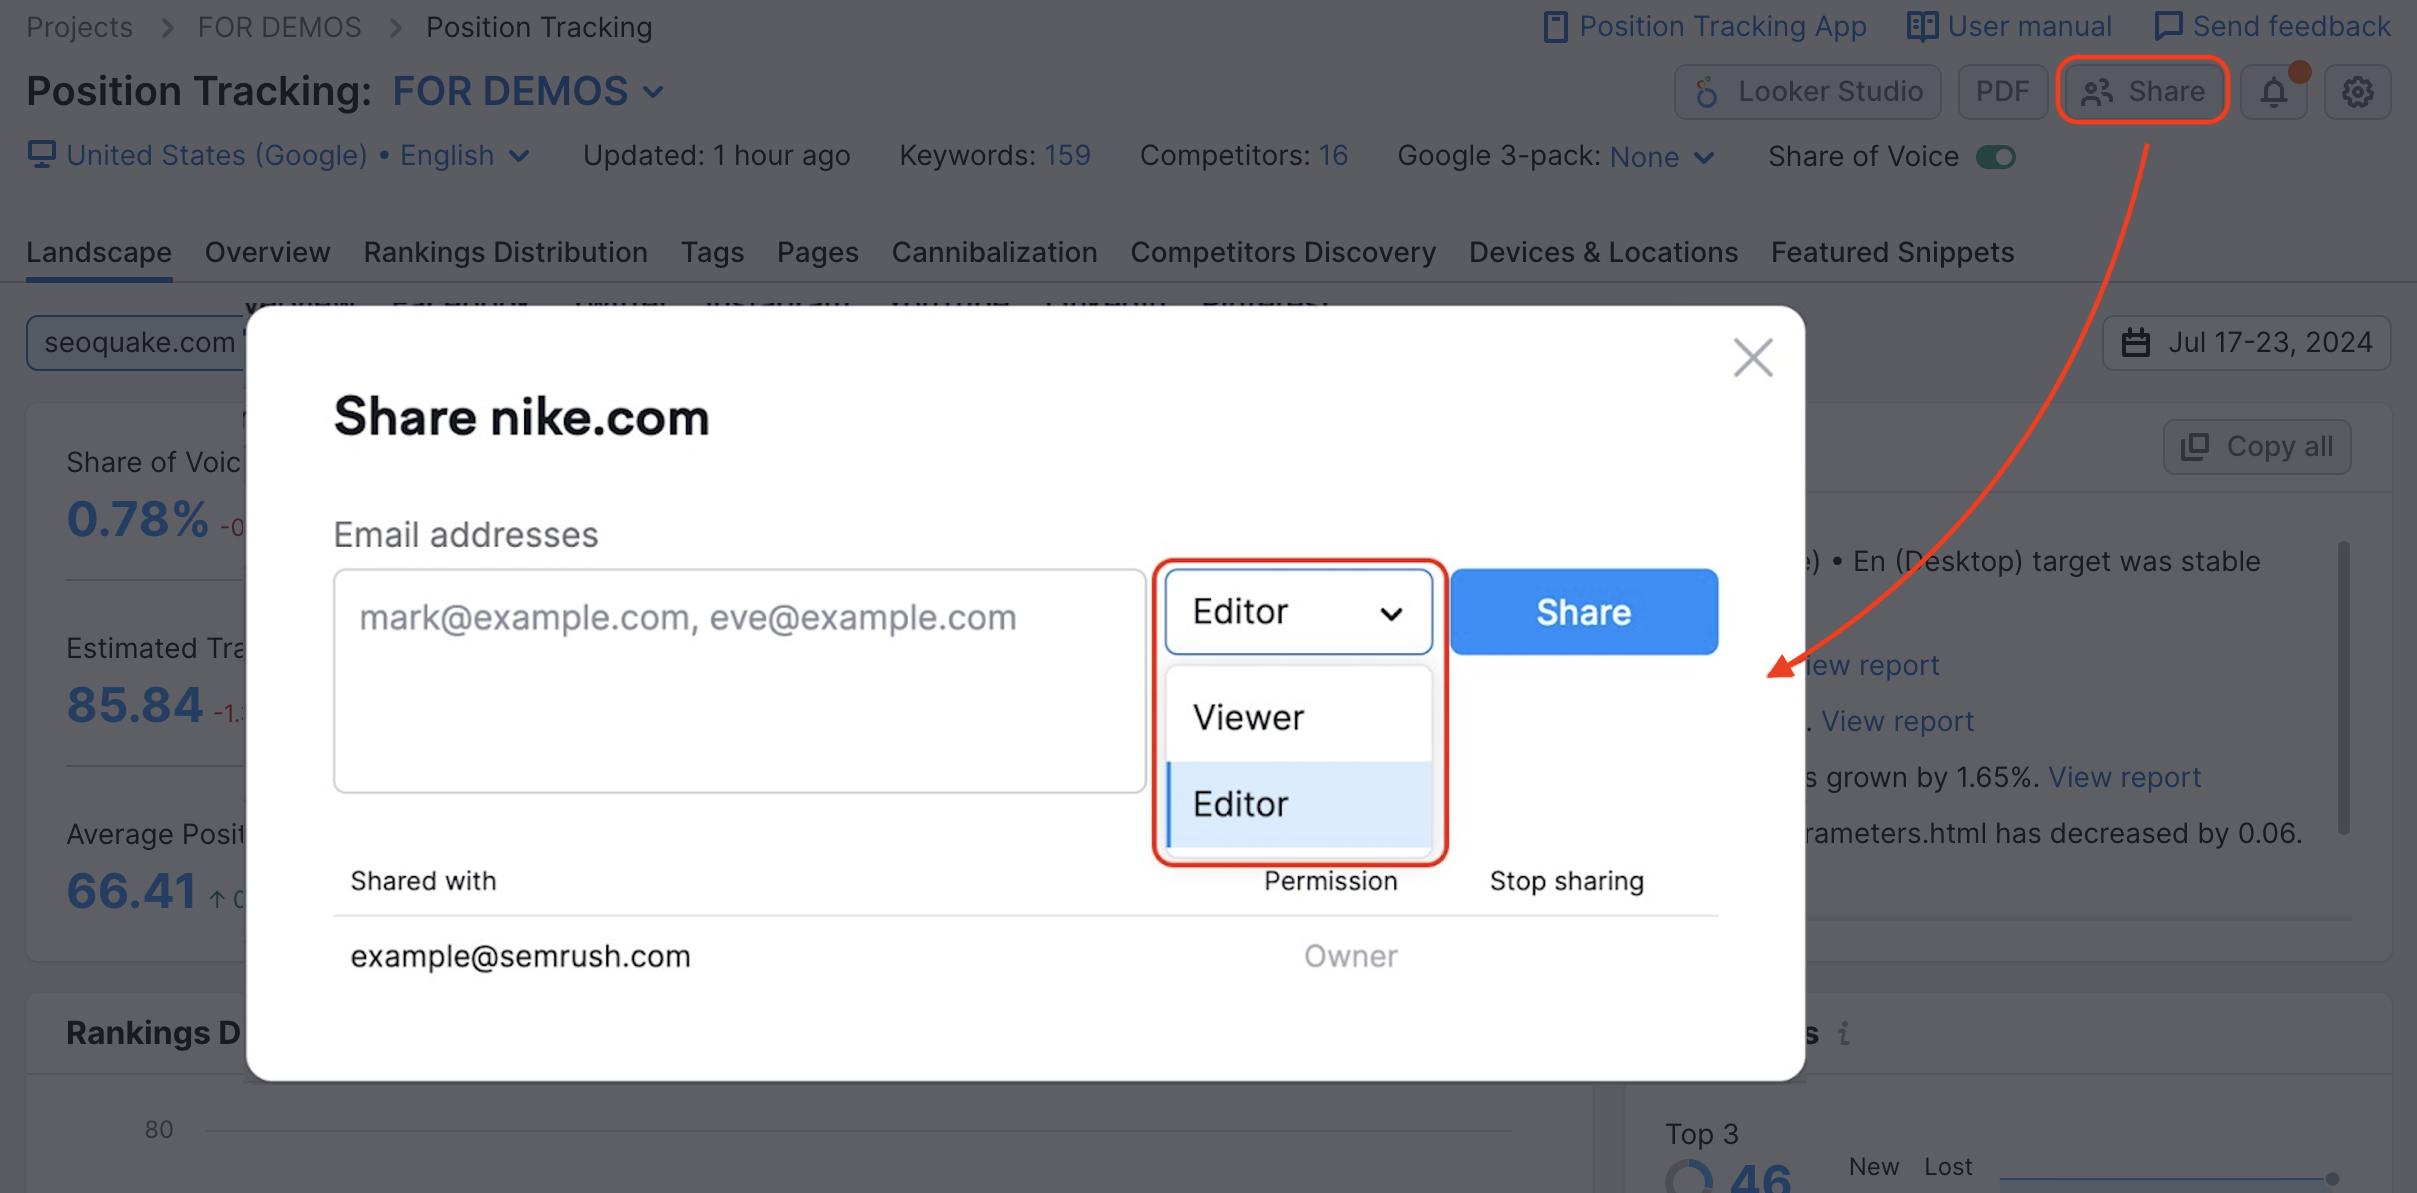The height and width of the screenshot is (1193, 2417).
Task: Close the Share nike.com dialog
Action: [x=1752, y=357]
